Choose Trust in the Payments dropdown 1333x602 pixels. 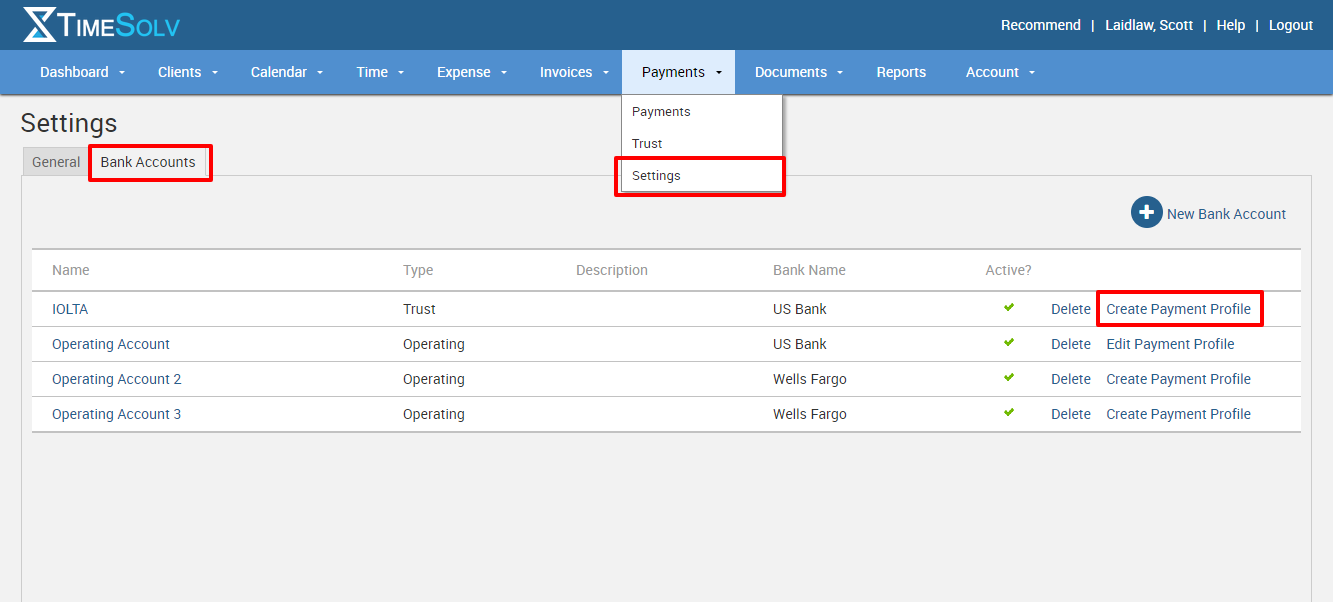coord(647,144)
